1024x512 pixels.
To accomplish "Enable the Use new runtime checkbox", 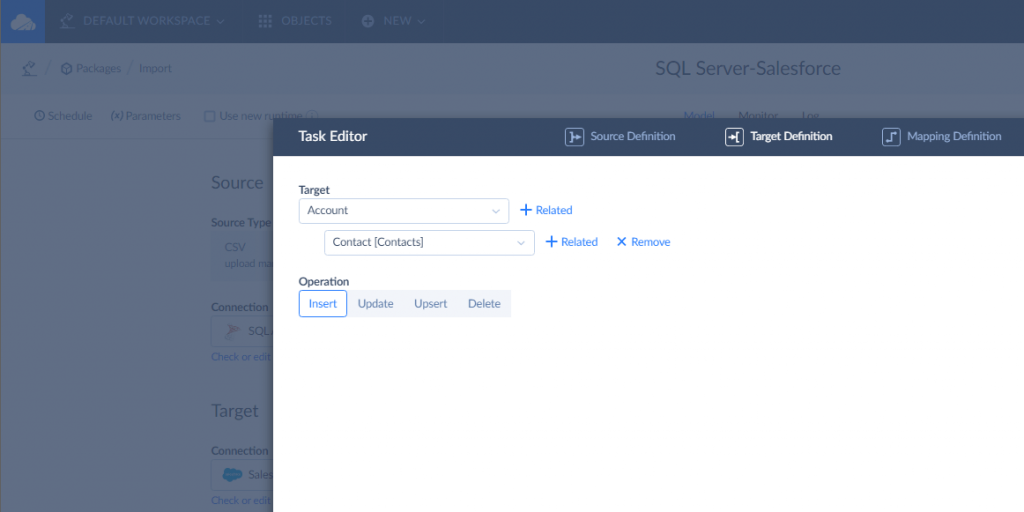I will [210, 116].
